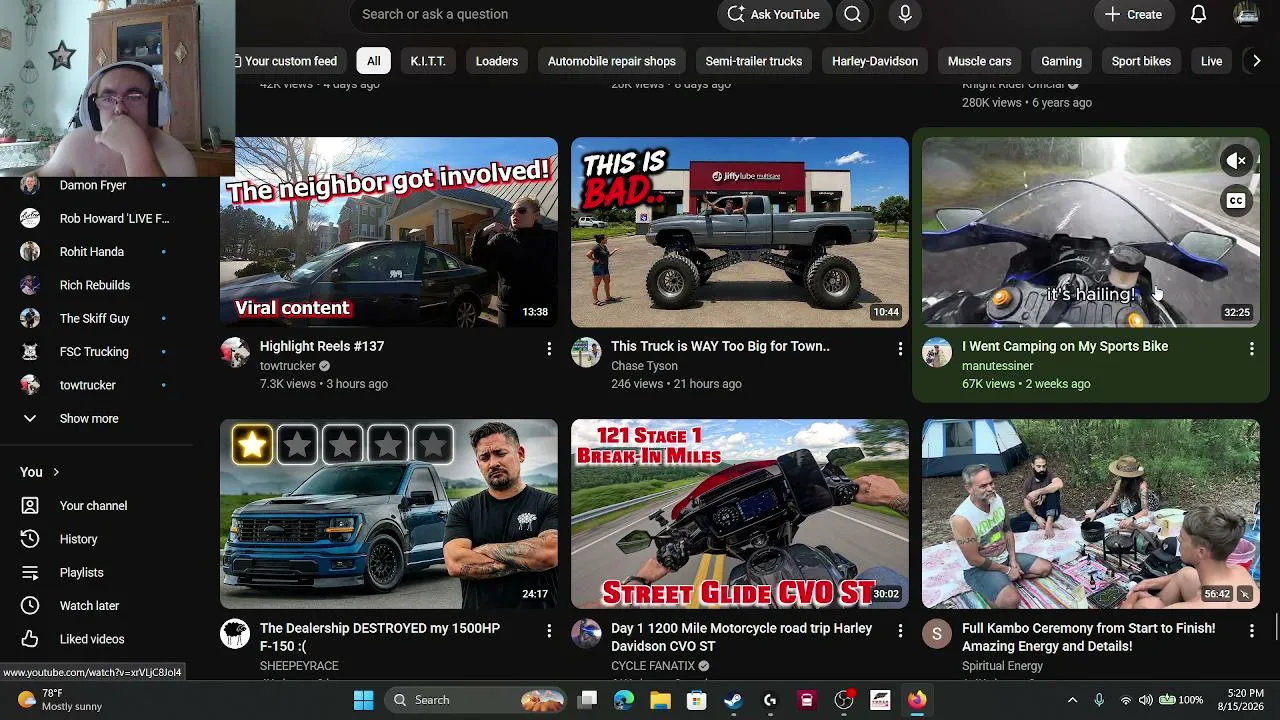Click the Firefox taskbar icon
Image resolution: width=1280 pixels, height=720 pixels.
917,700
